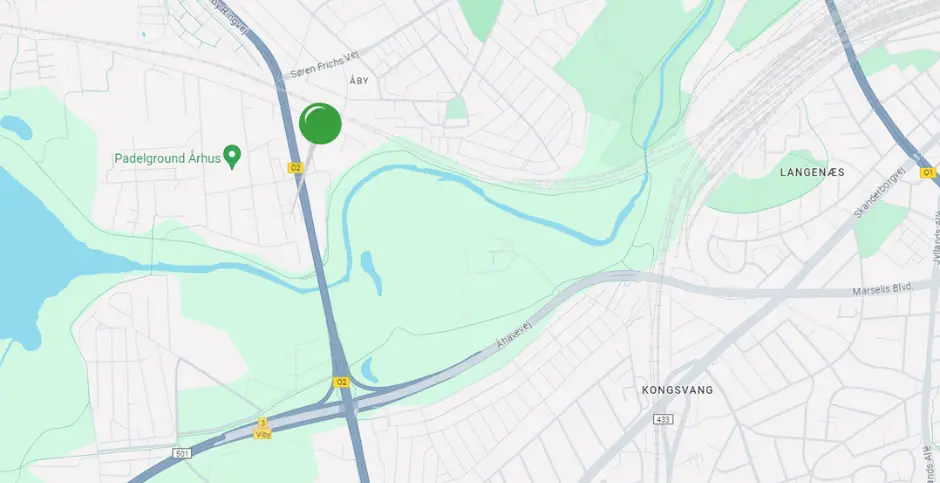Select the Skanderborgvej street label
This screenshot has width=940, height=483.
[879, 190]
